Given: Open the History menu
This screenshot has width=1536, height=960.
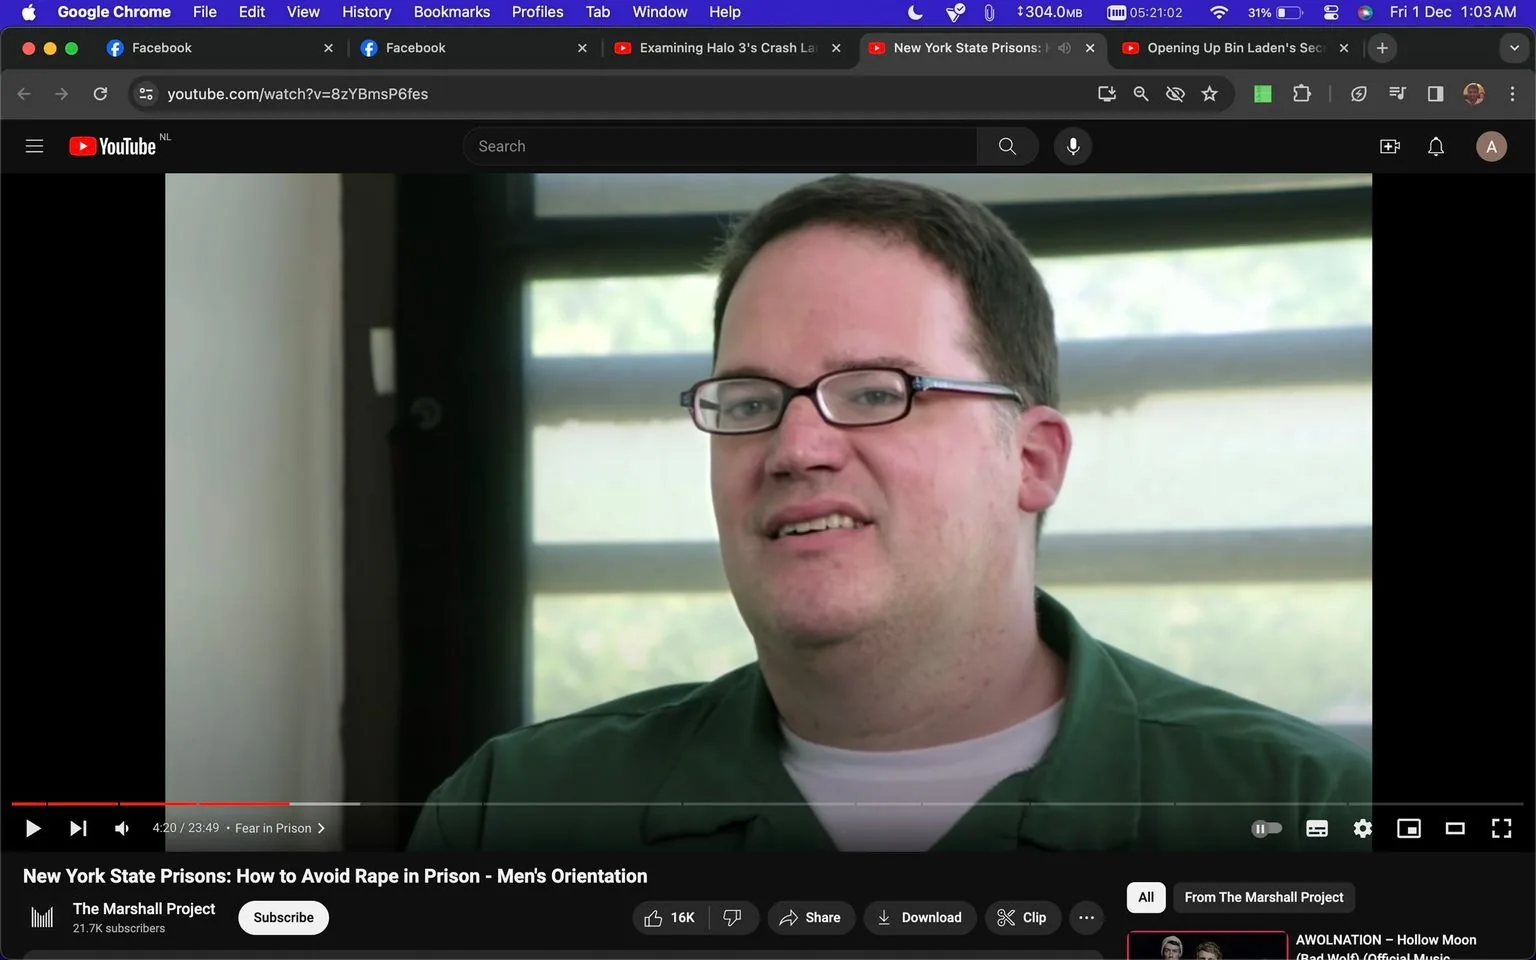Looking at the screenshot, I should [x=366, y=12].
